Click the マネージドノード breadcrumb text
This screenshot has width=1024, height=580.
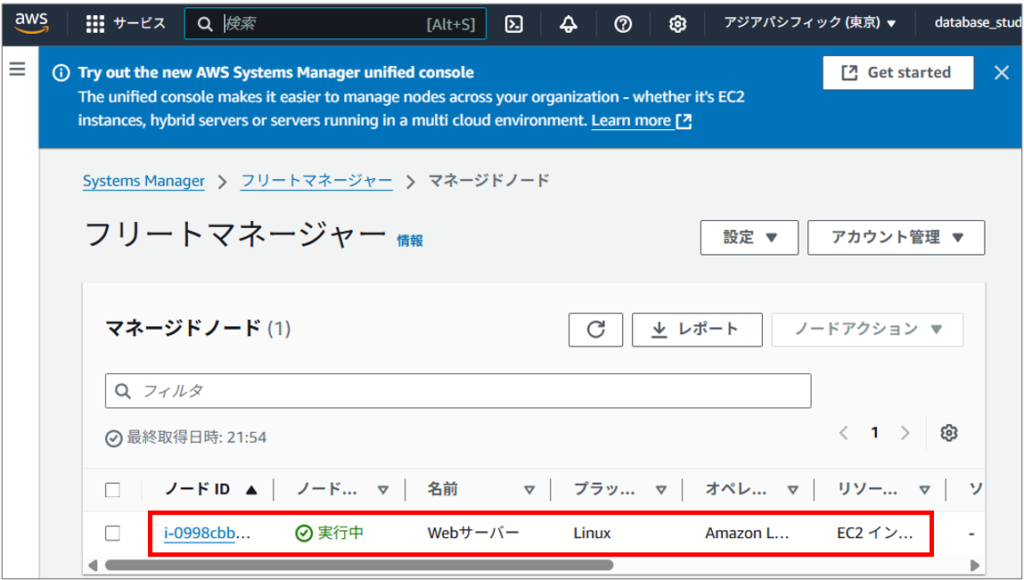[x=488, y=181]
